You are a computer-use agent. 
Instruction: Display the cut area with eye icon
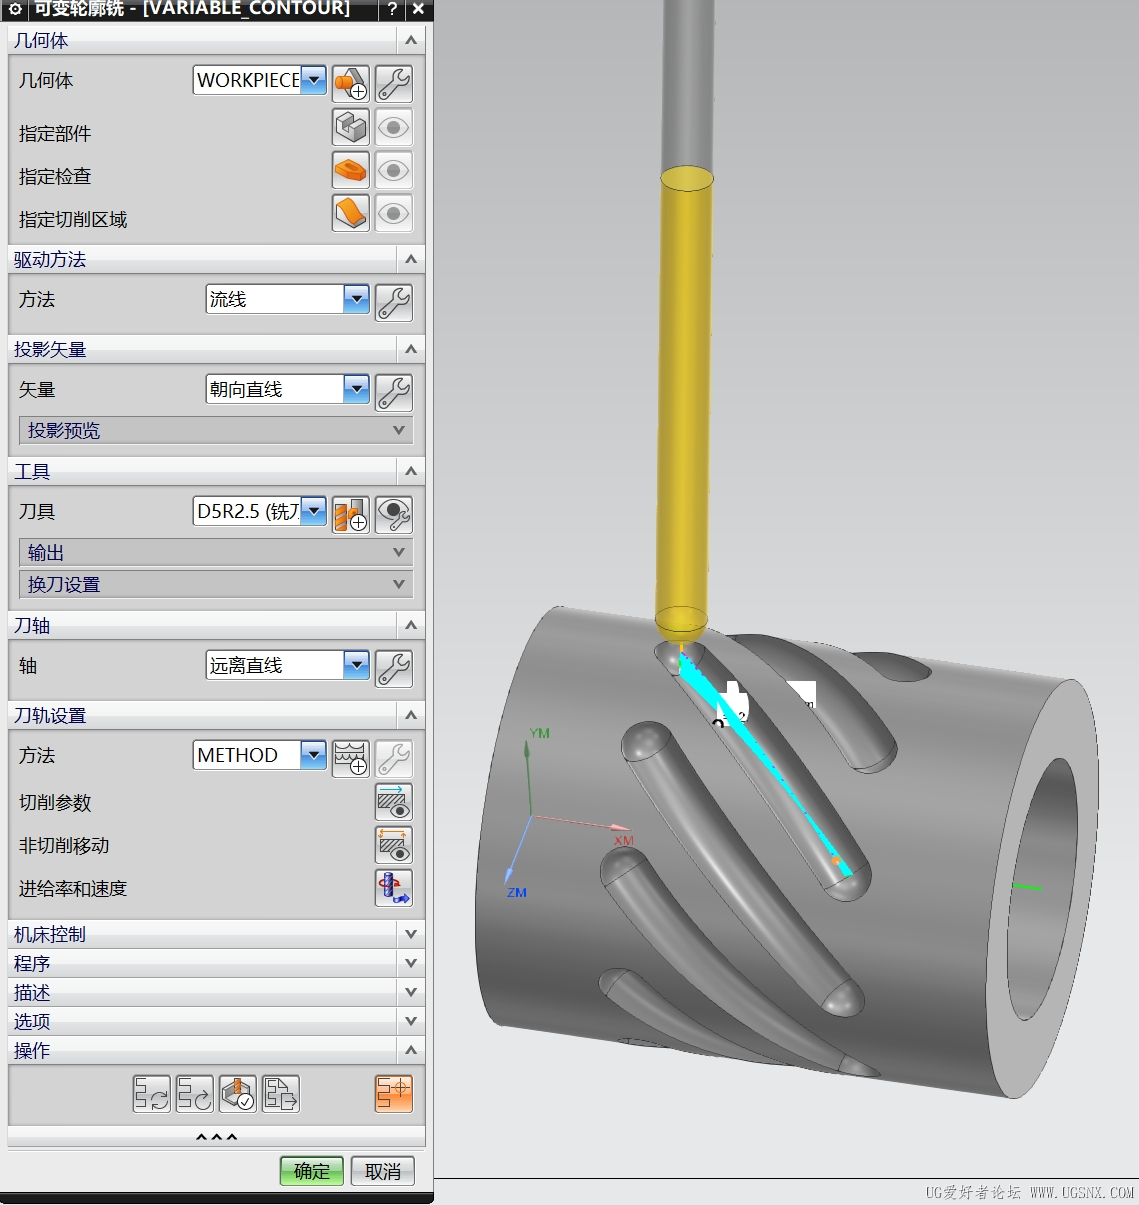(x=394, y=213)
